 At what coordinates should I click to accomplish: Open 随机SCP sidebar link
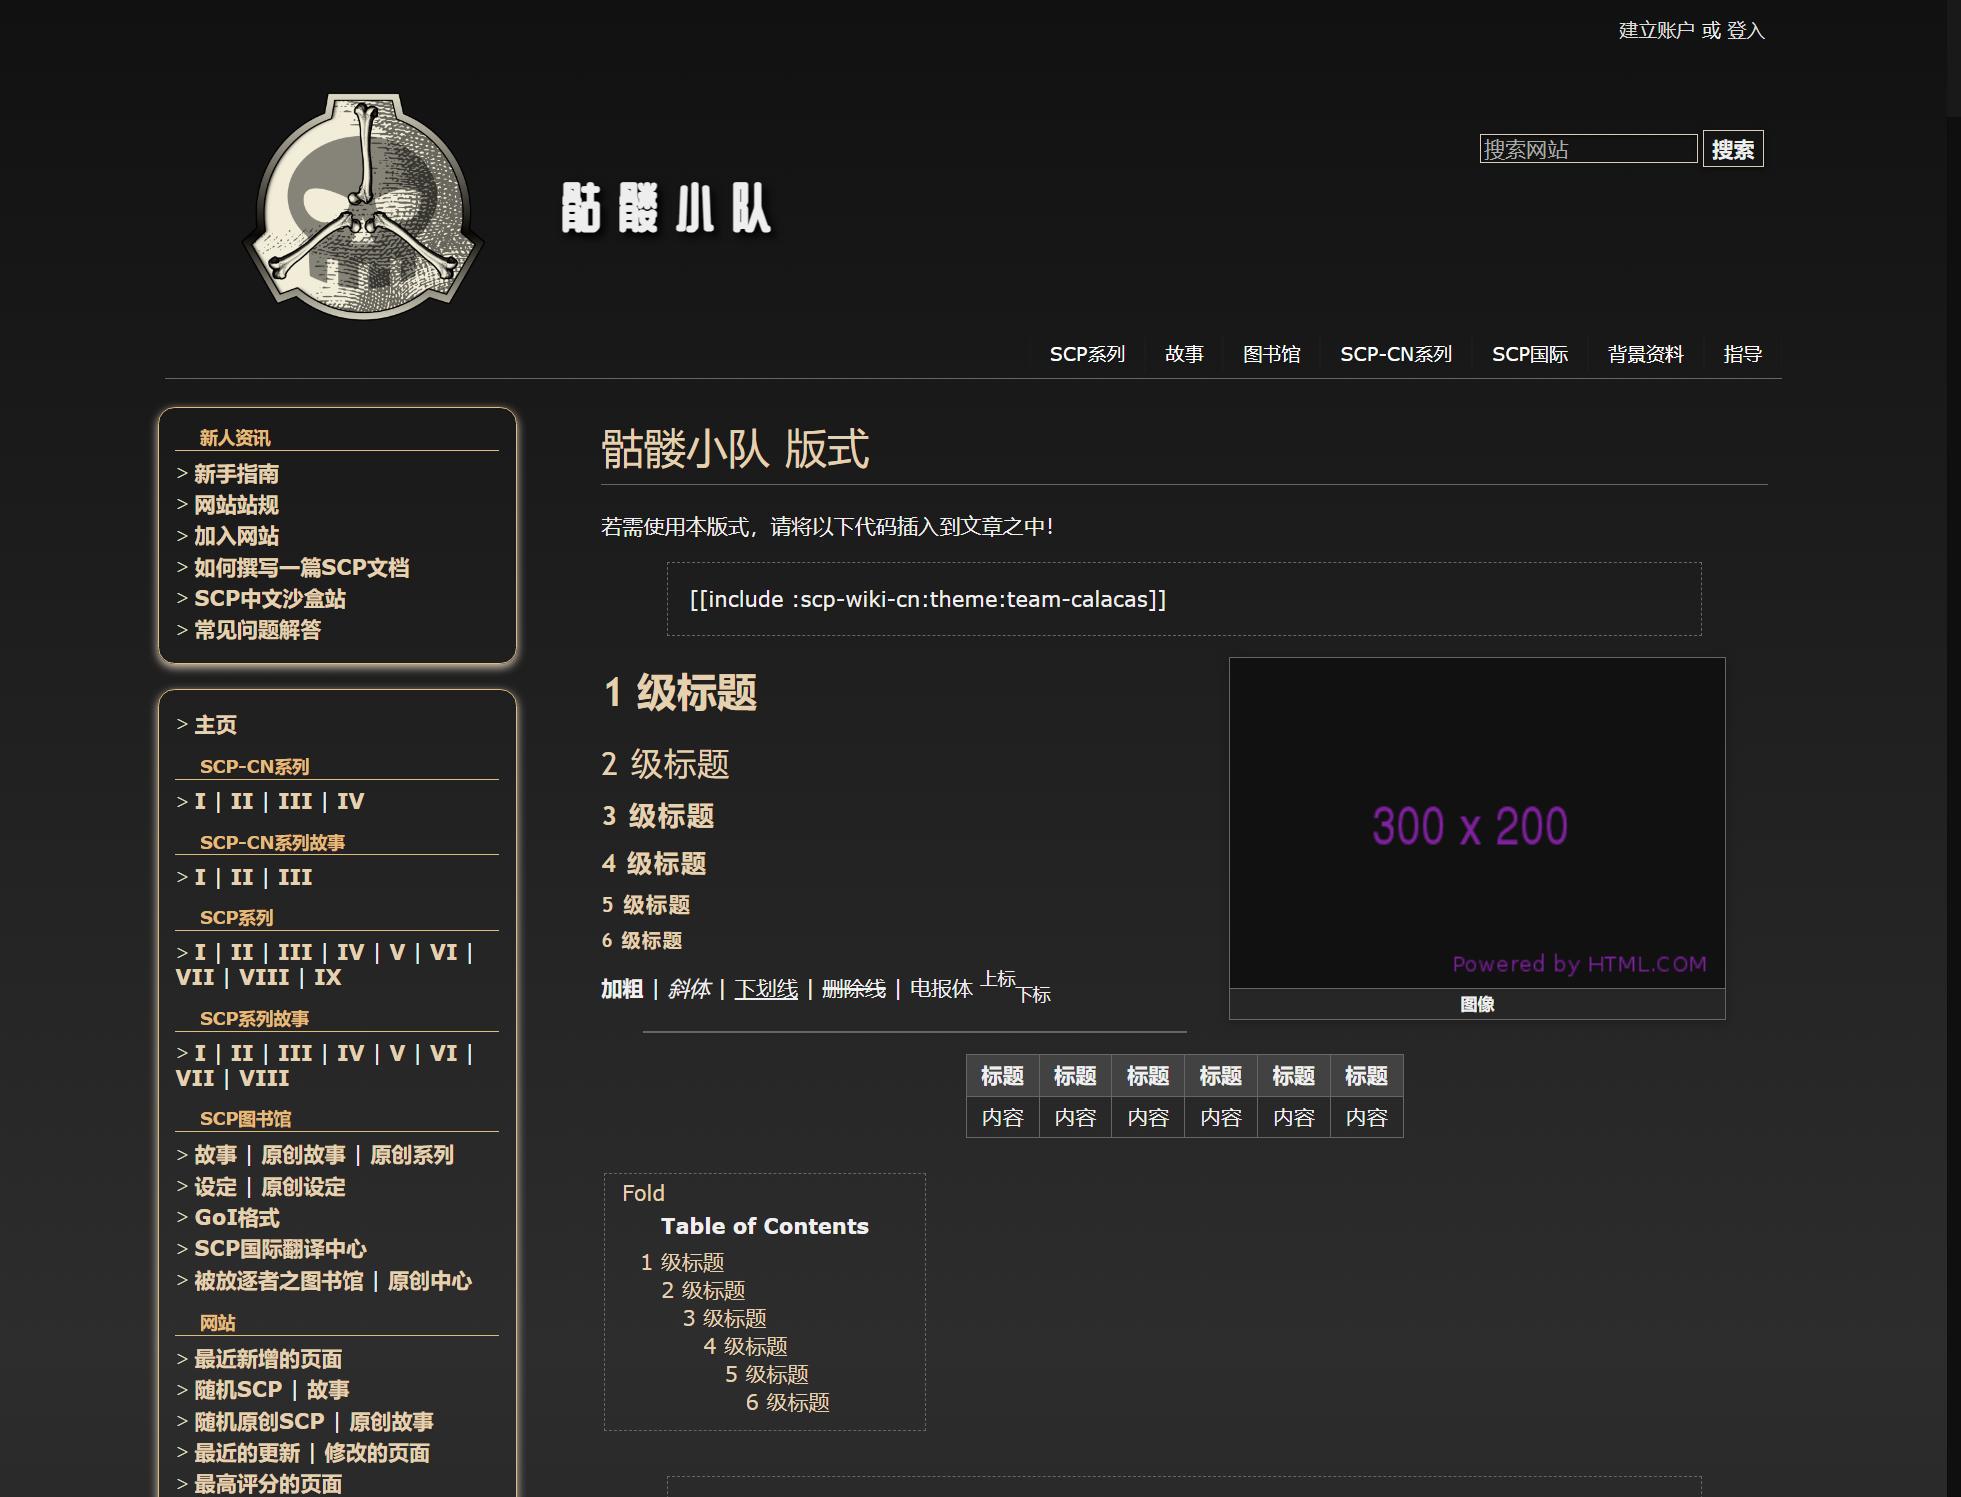pos(238,1390)
